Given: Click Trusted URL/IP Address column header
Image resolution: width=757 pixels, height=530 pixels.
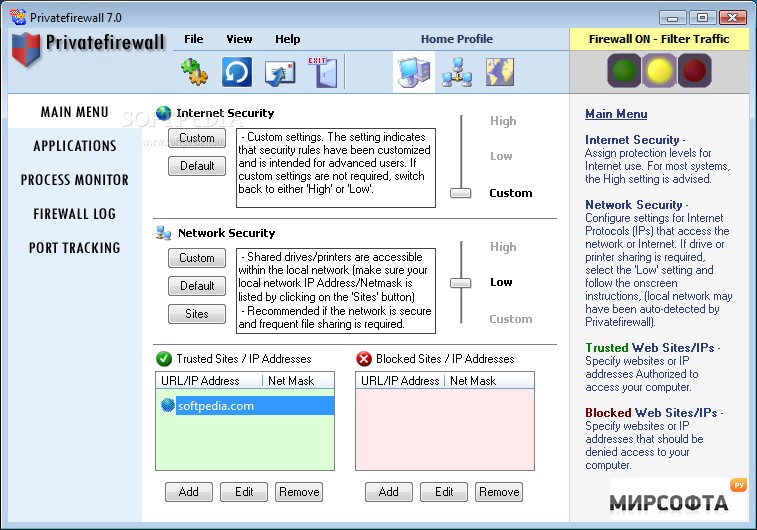Looking at the screenshot, I should coord(209,380).
